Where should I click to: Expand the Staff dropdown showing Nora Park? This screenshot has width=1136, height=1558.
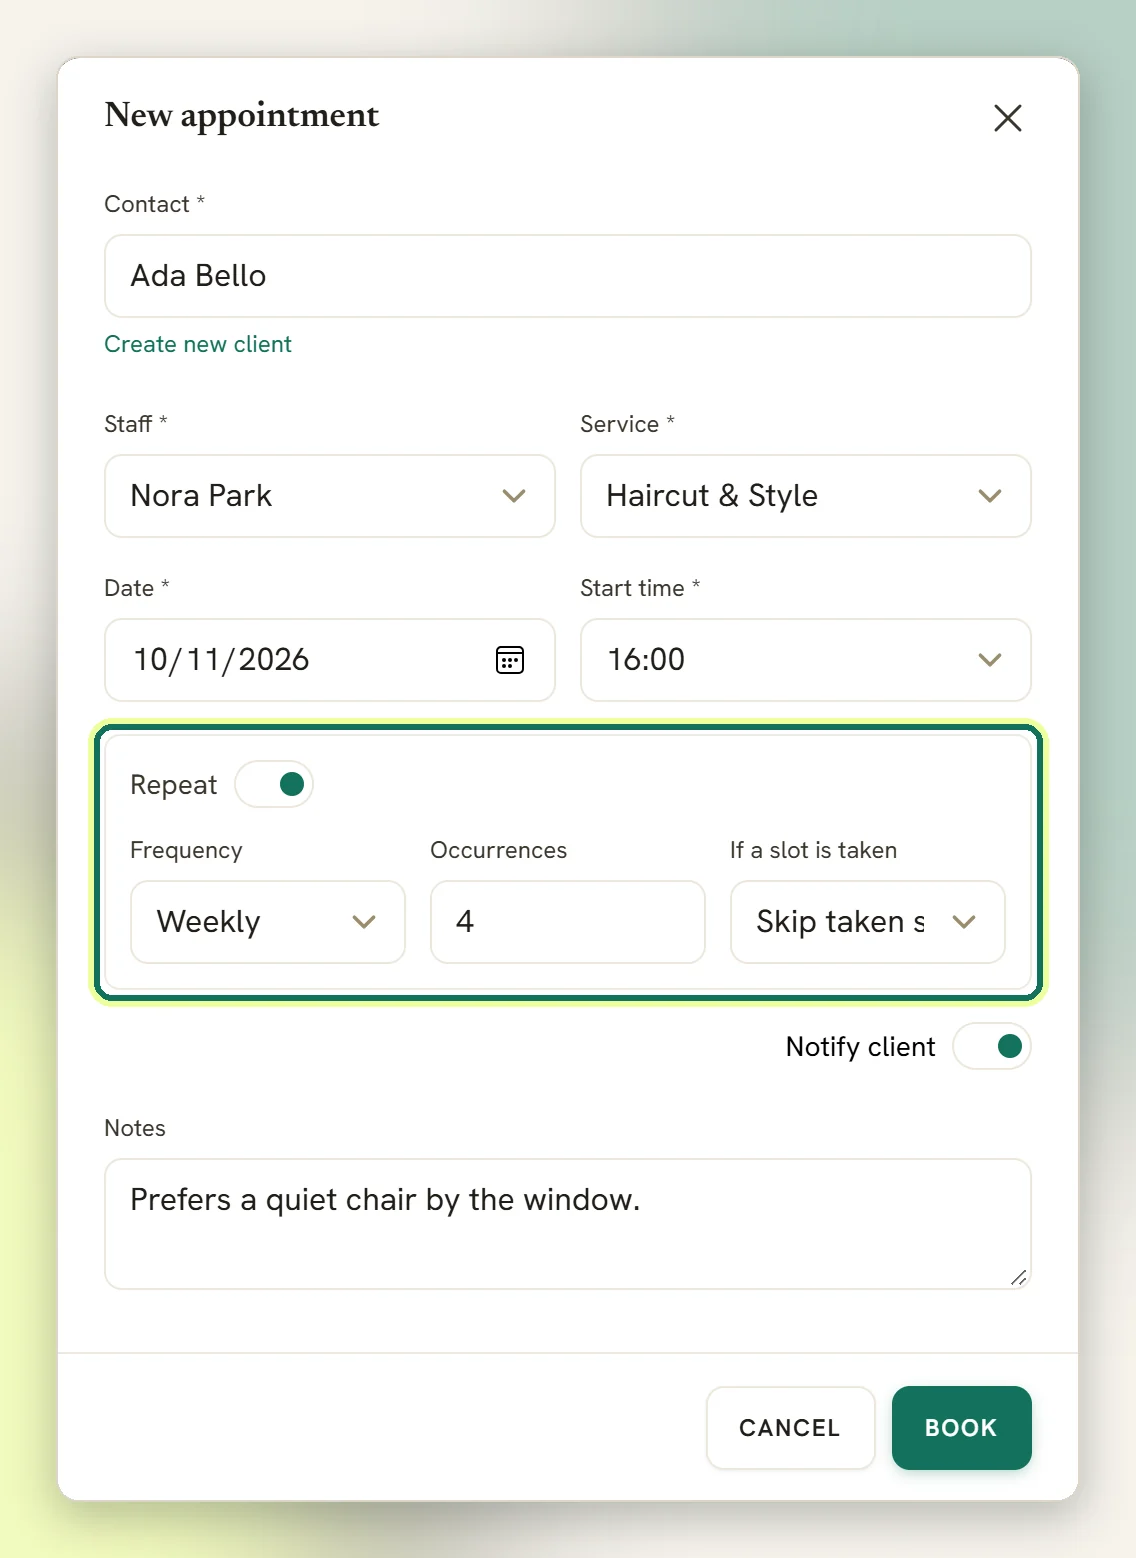pyautogui.click(x=330, y=496)
